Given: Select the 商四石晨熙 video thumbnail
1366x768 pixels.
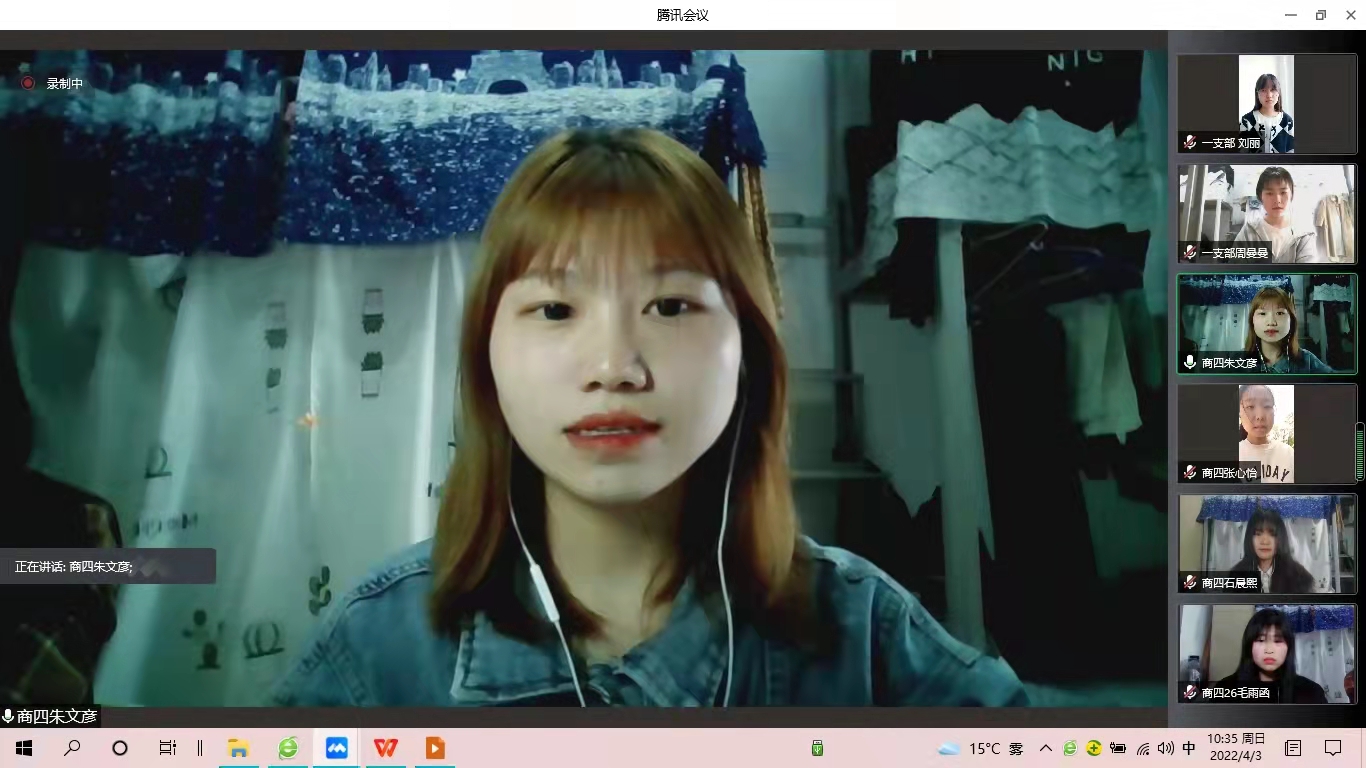Looking at the screenshot, I should click(x=1267, y=543).
